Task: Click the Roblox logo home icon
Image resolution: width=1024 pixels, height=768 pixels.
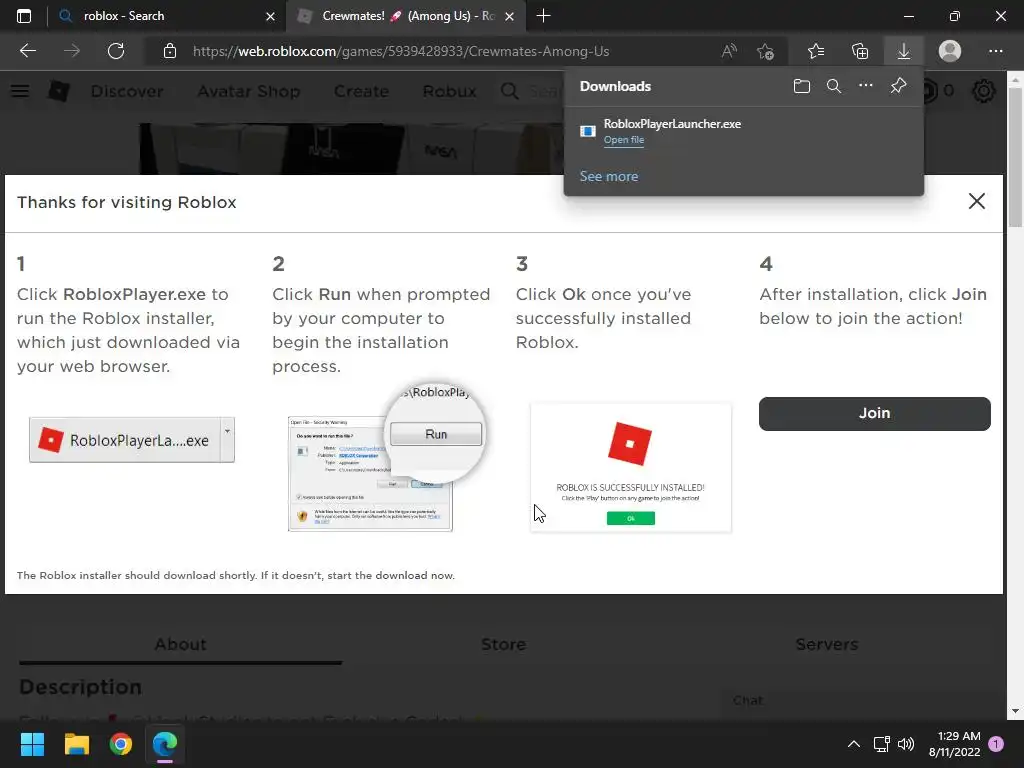Action: (x=59, y=91)
